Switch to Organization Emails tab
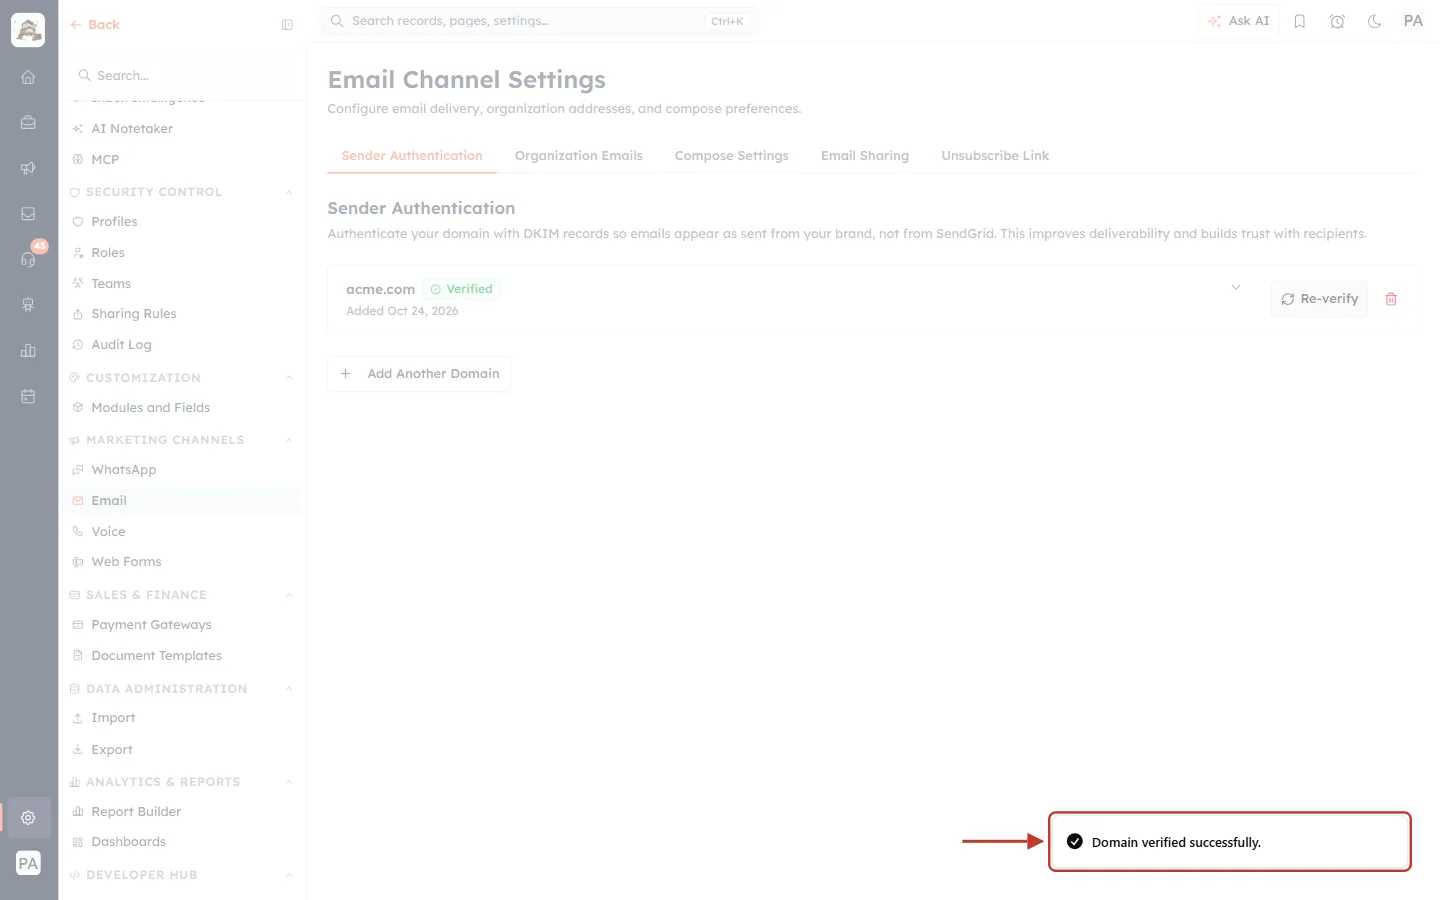 pyautogui.click(x=579, y=156)
